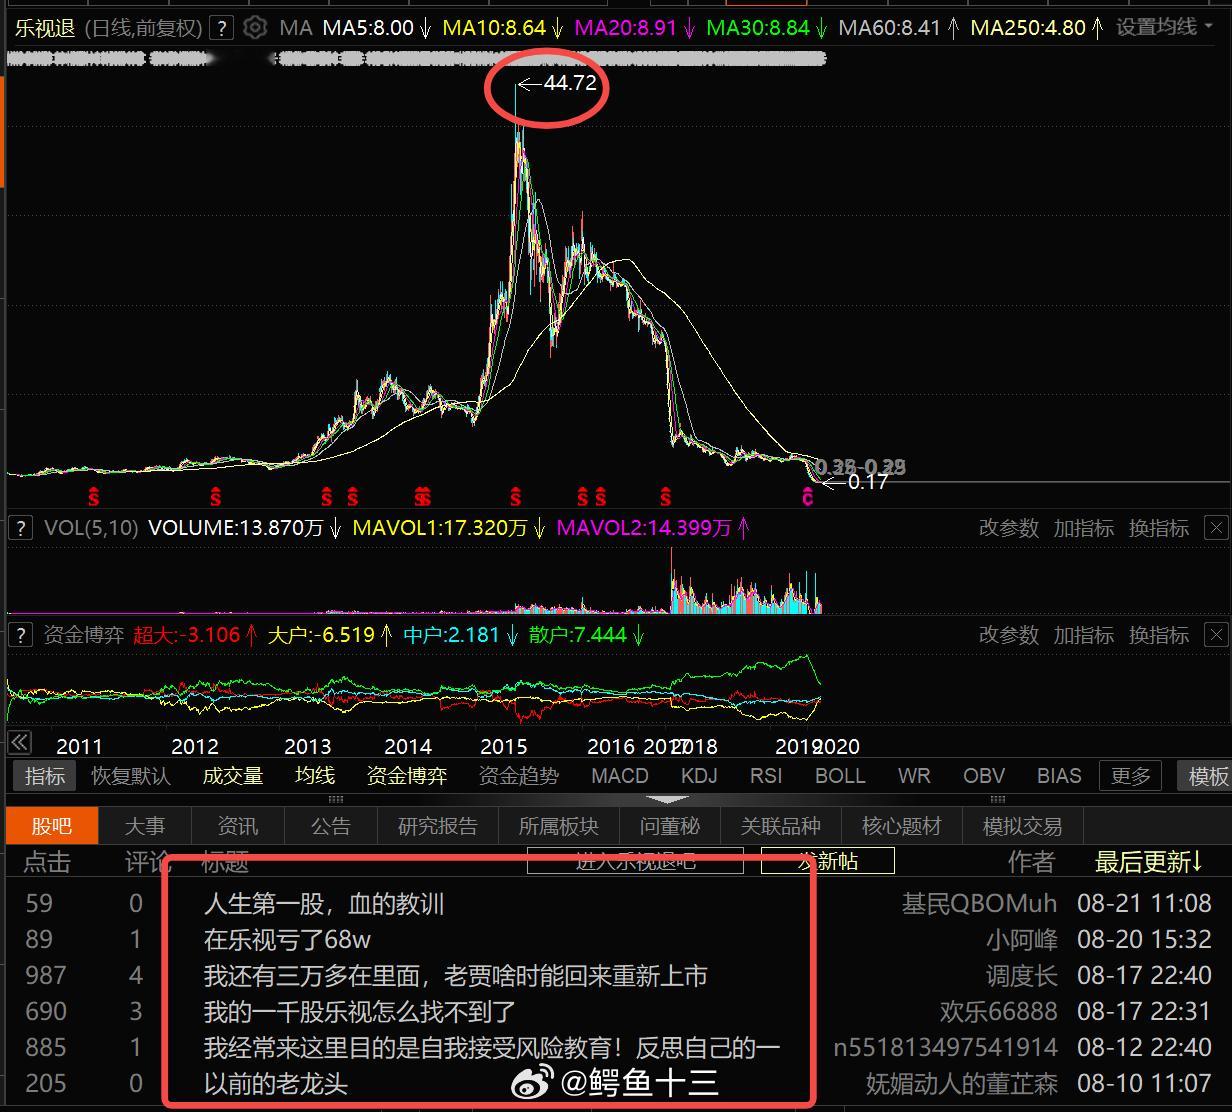
Task: Click 改参数 in the 资金博弈 panel
Action: tap(1008, 635)
